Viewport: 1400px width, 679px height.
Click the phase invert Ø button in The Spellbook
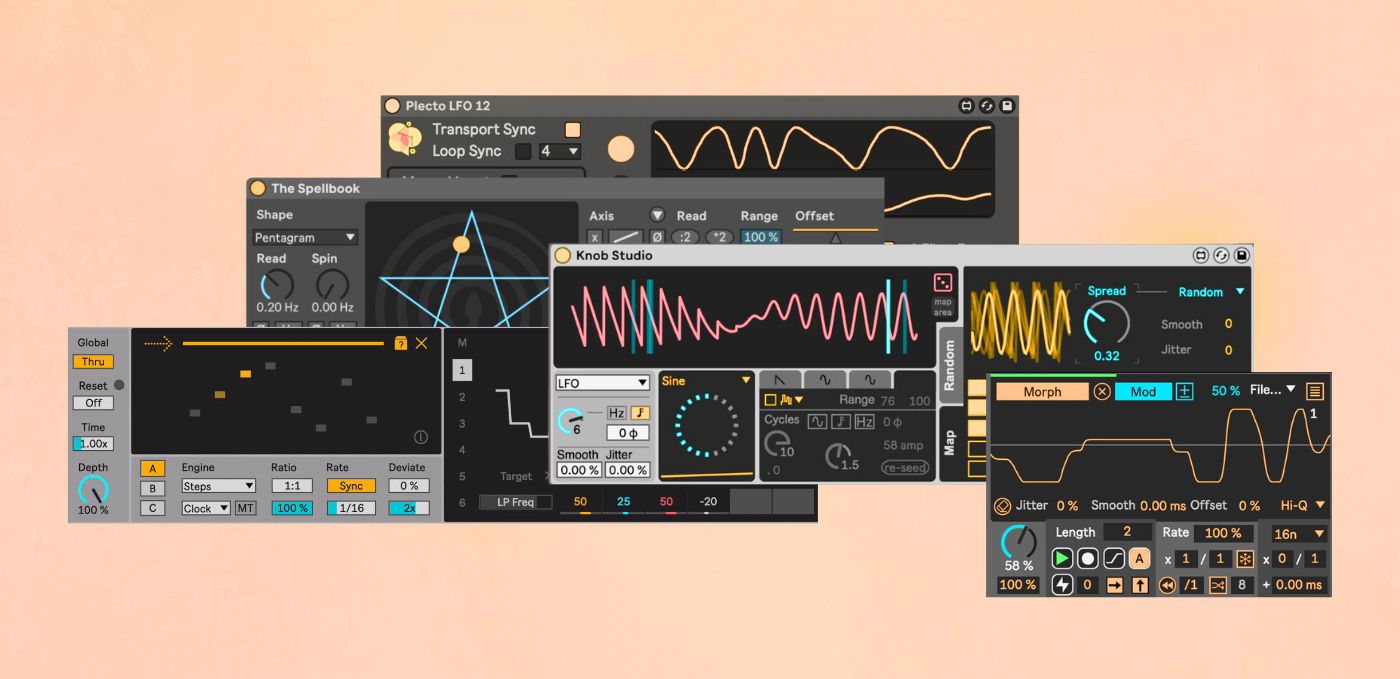[657, 238]
